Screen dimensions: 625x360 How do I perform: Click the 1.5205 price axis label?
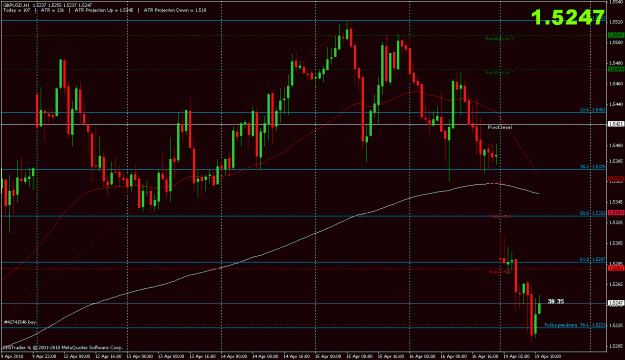[x=616, y=346]
